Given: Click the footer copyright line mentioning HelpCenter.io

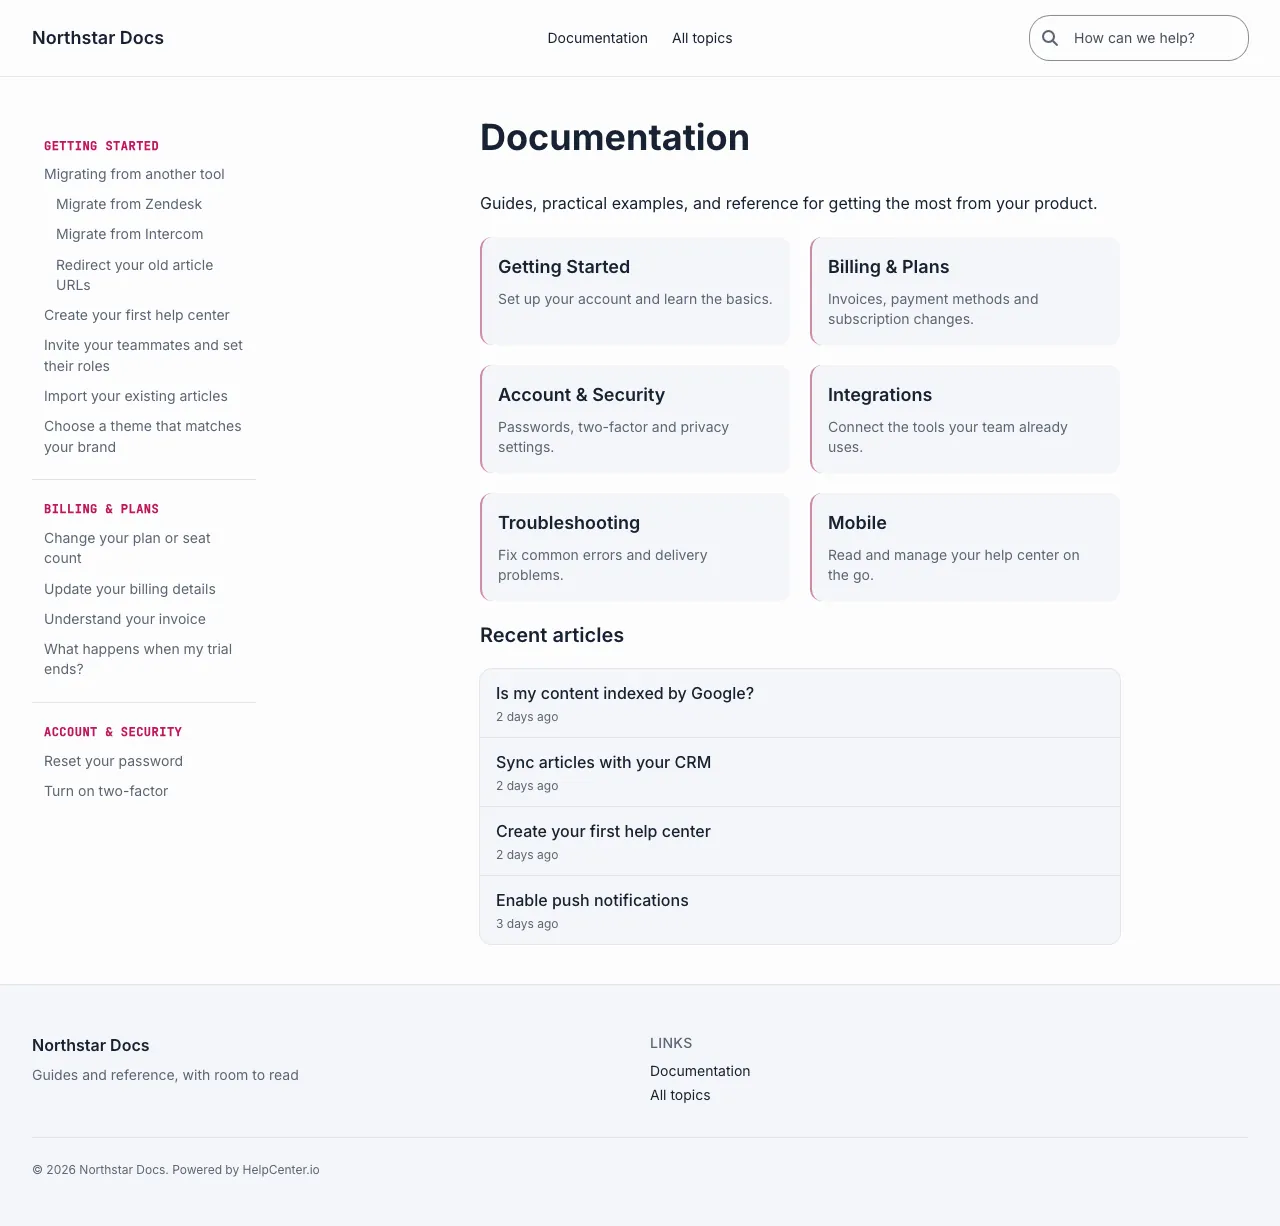Looking at the screenshot, I should click(x=176, y=1170).
